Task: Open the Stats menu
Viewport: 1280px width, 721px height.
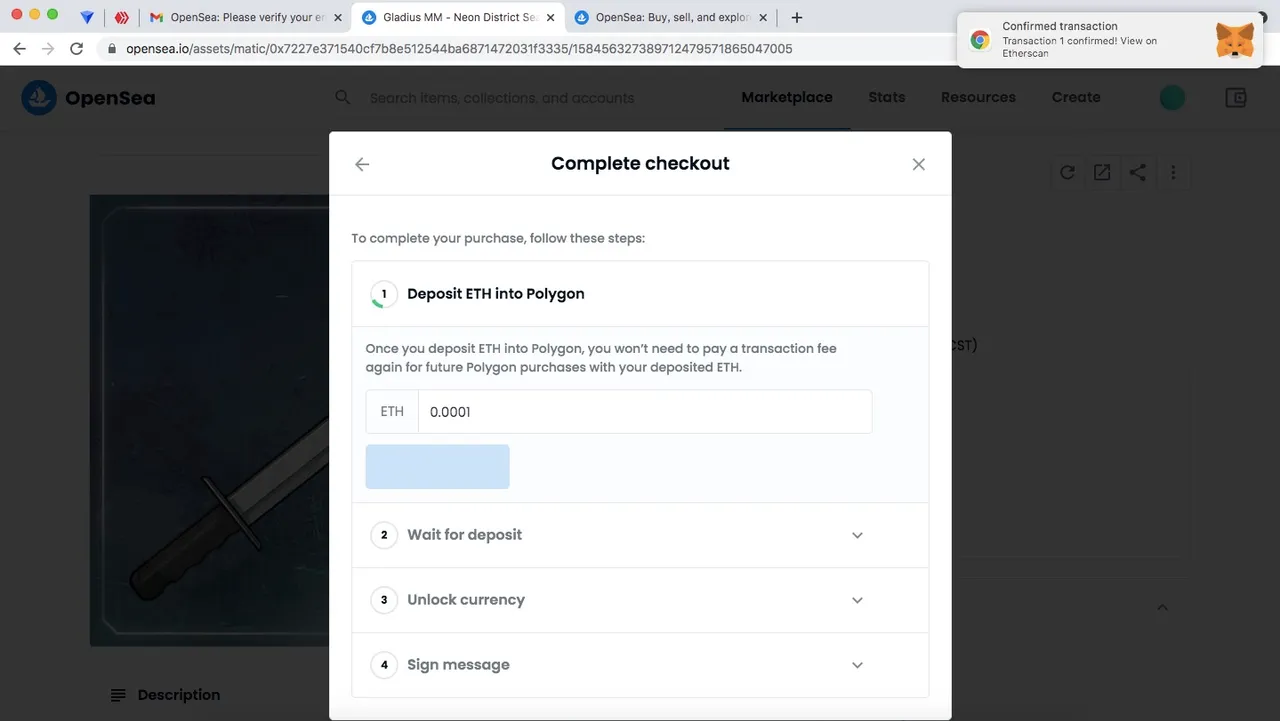Action: pos(887,97)
